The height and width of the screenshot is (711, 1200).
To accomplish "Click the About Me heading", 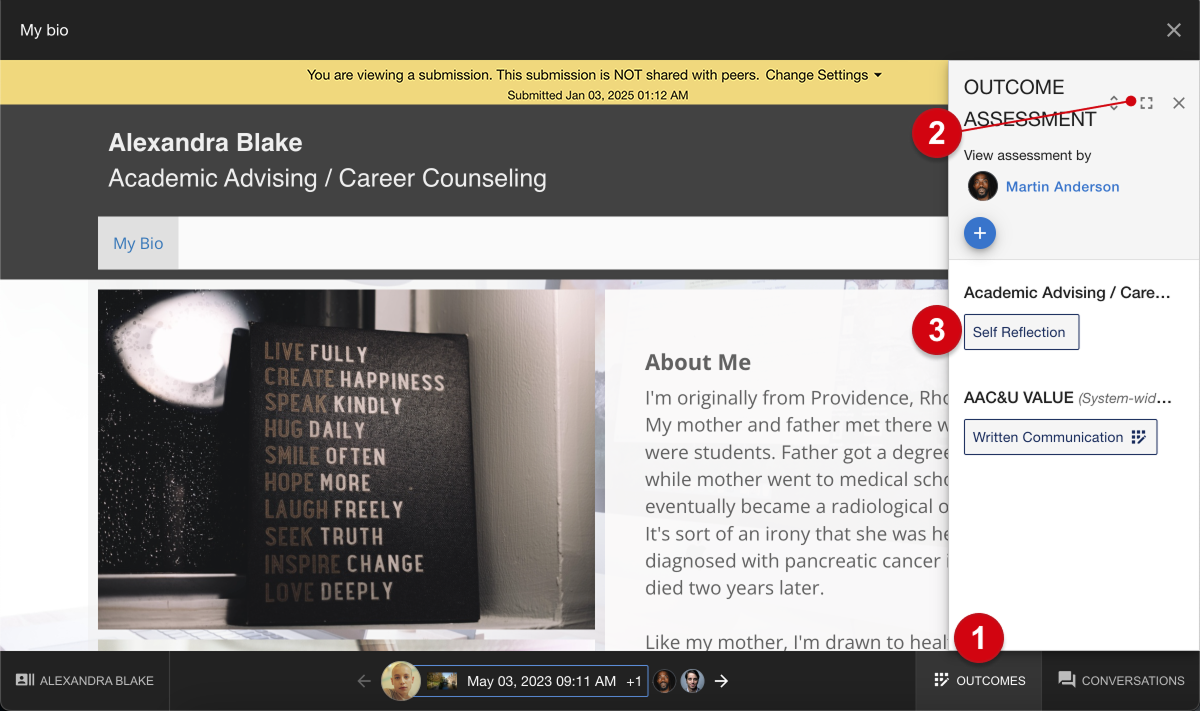I will [698, 362].
